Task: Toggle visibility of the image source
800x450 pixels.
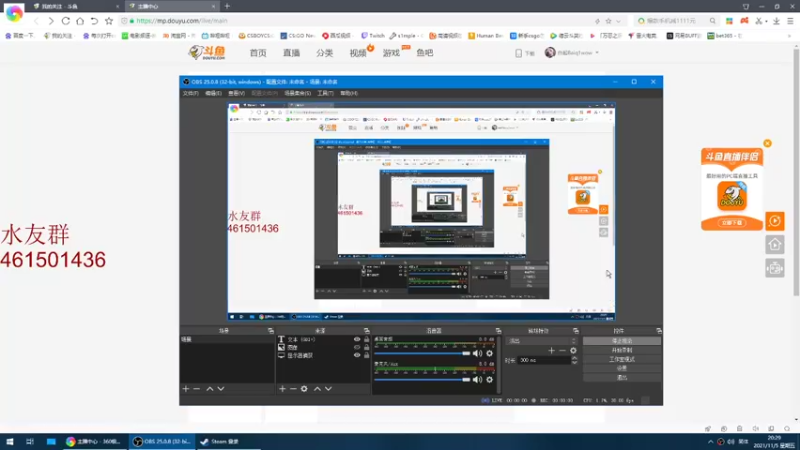Action: tap(357, 347)
